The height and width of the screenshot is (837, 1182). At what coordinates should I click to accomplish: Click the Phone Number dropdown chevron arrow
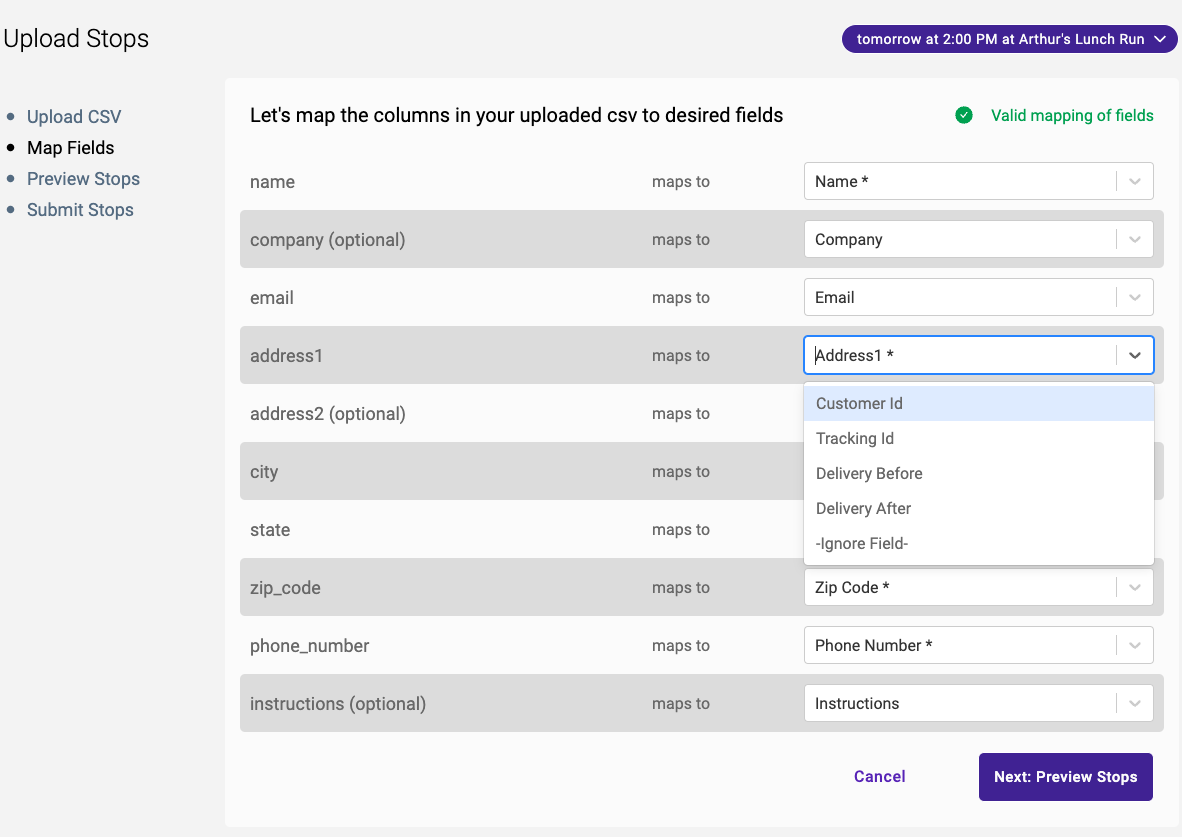pos(1135,645)
